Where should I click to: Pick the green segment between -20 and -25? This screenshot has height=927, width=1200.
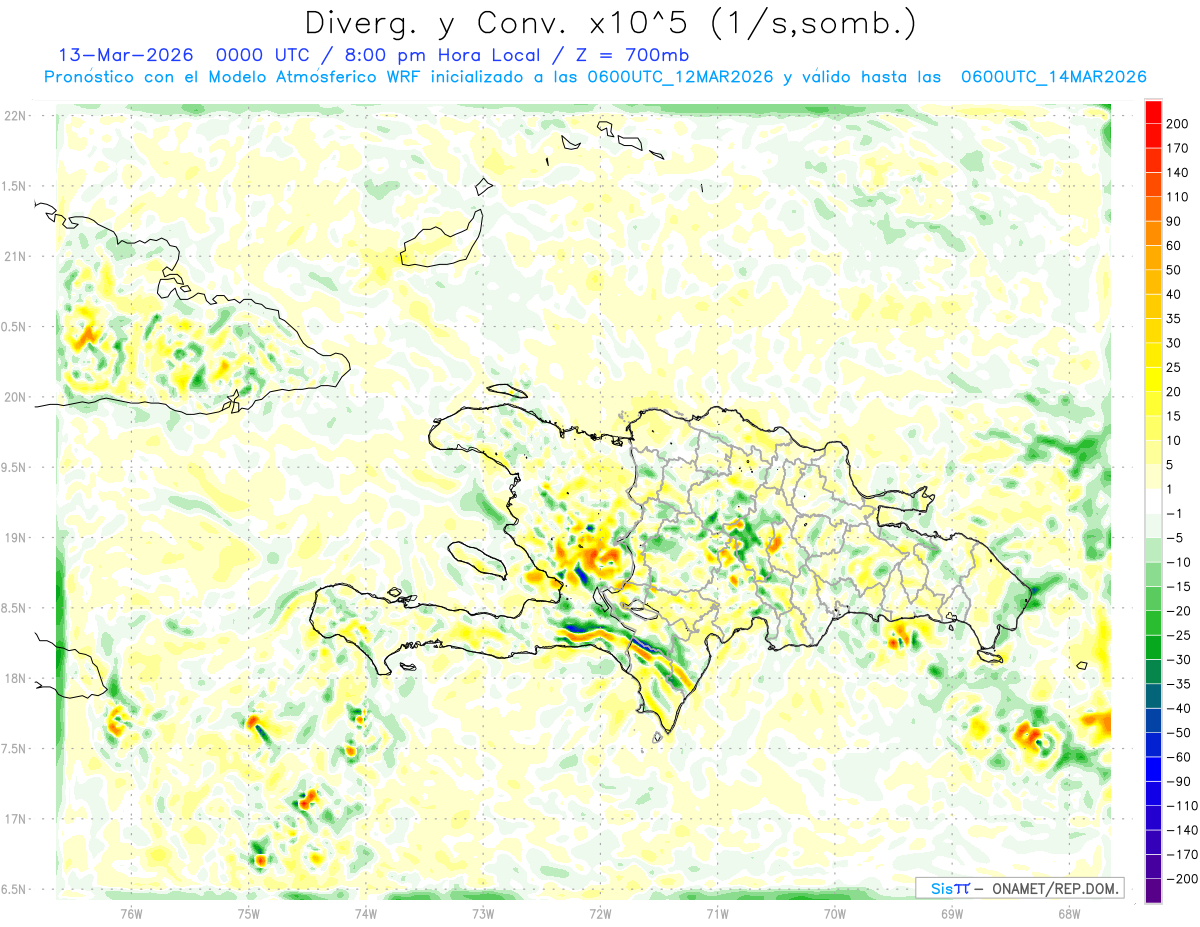click(x=1153, y=623)
